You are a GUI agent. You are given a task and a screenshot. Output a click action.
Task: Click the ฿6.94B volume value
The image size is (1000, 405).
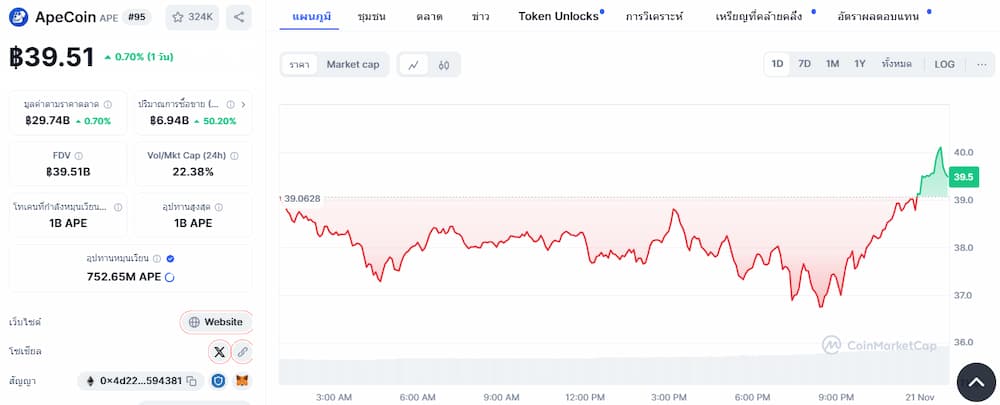coord(170,121)
